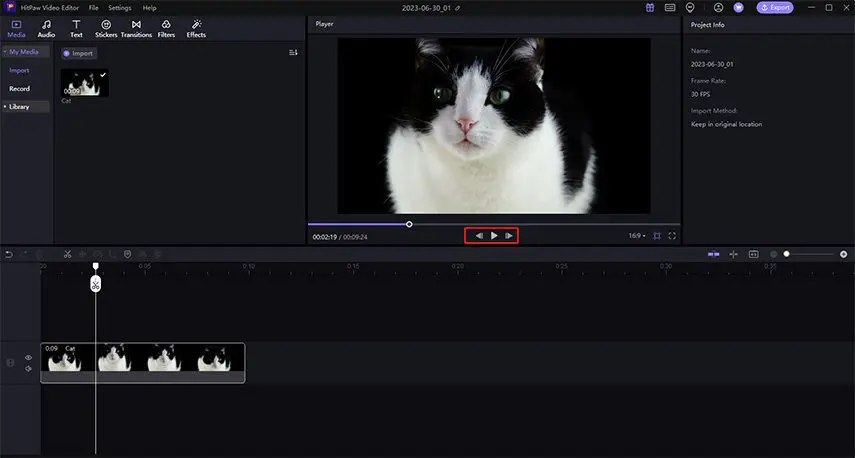Open the Transitions panel
855x458 pixels.
click(x=136, y=27)
